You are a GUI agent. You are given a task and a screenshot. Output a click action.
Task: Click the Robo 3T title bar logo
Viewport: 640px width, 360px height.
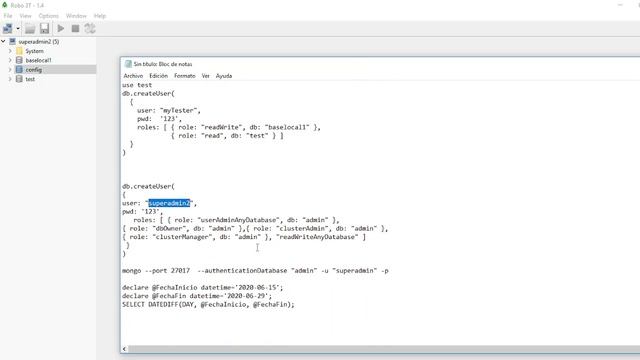4,5
